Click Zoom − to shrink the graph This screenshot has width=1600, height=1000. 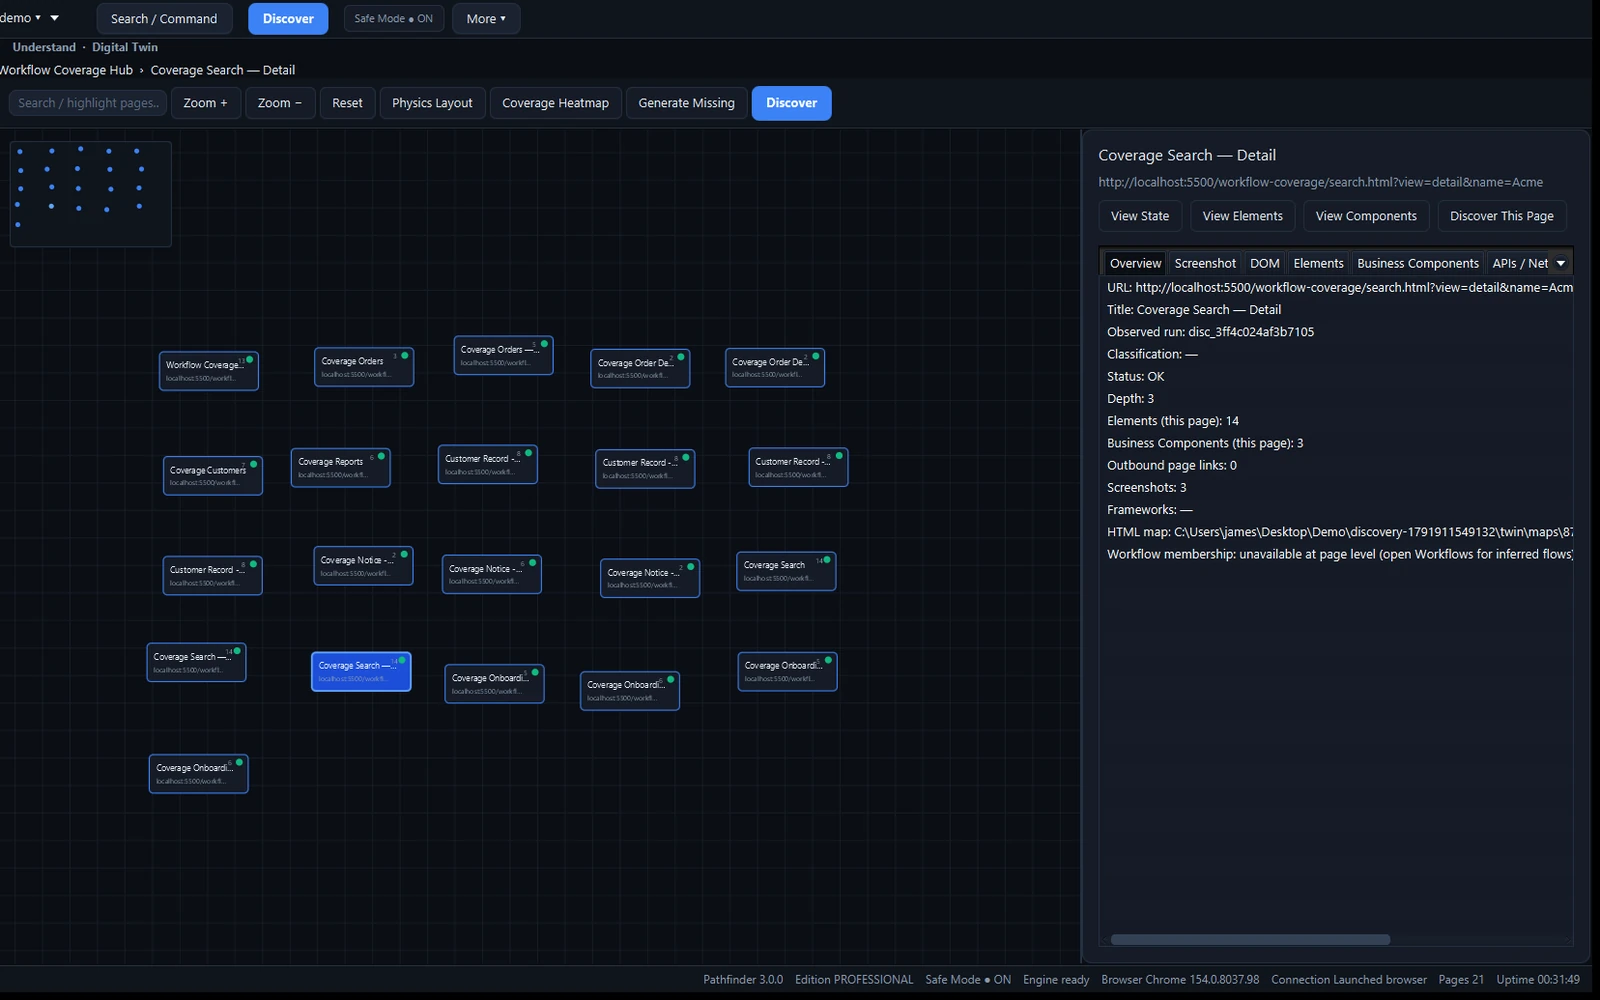[x=280, y=103]
